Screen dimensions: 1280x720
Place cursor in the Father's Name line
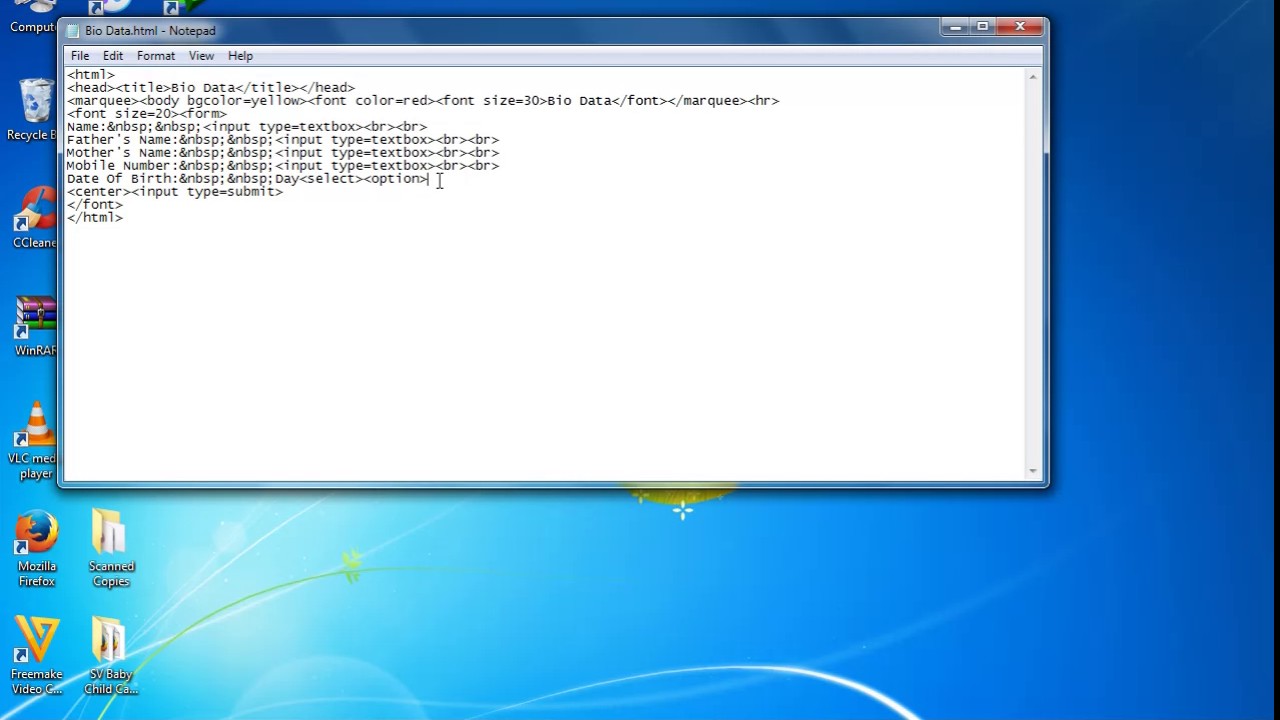pos(283,140)
